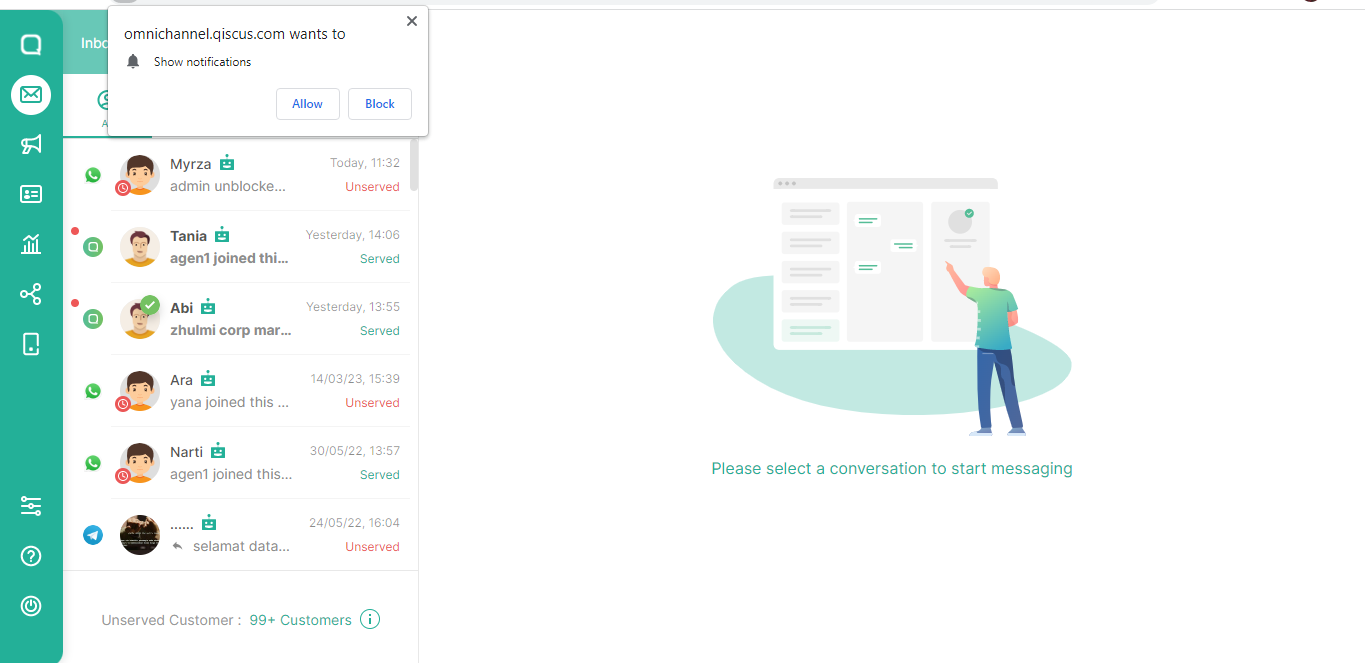Viewport: 1365px width, 663px height.
Task: Open the Broadcast megaphone icon
Action: (31, 145)
